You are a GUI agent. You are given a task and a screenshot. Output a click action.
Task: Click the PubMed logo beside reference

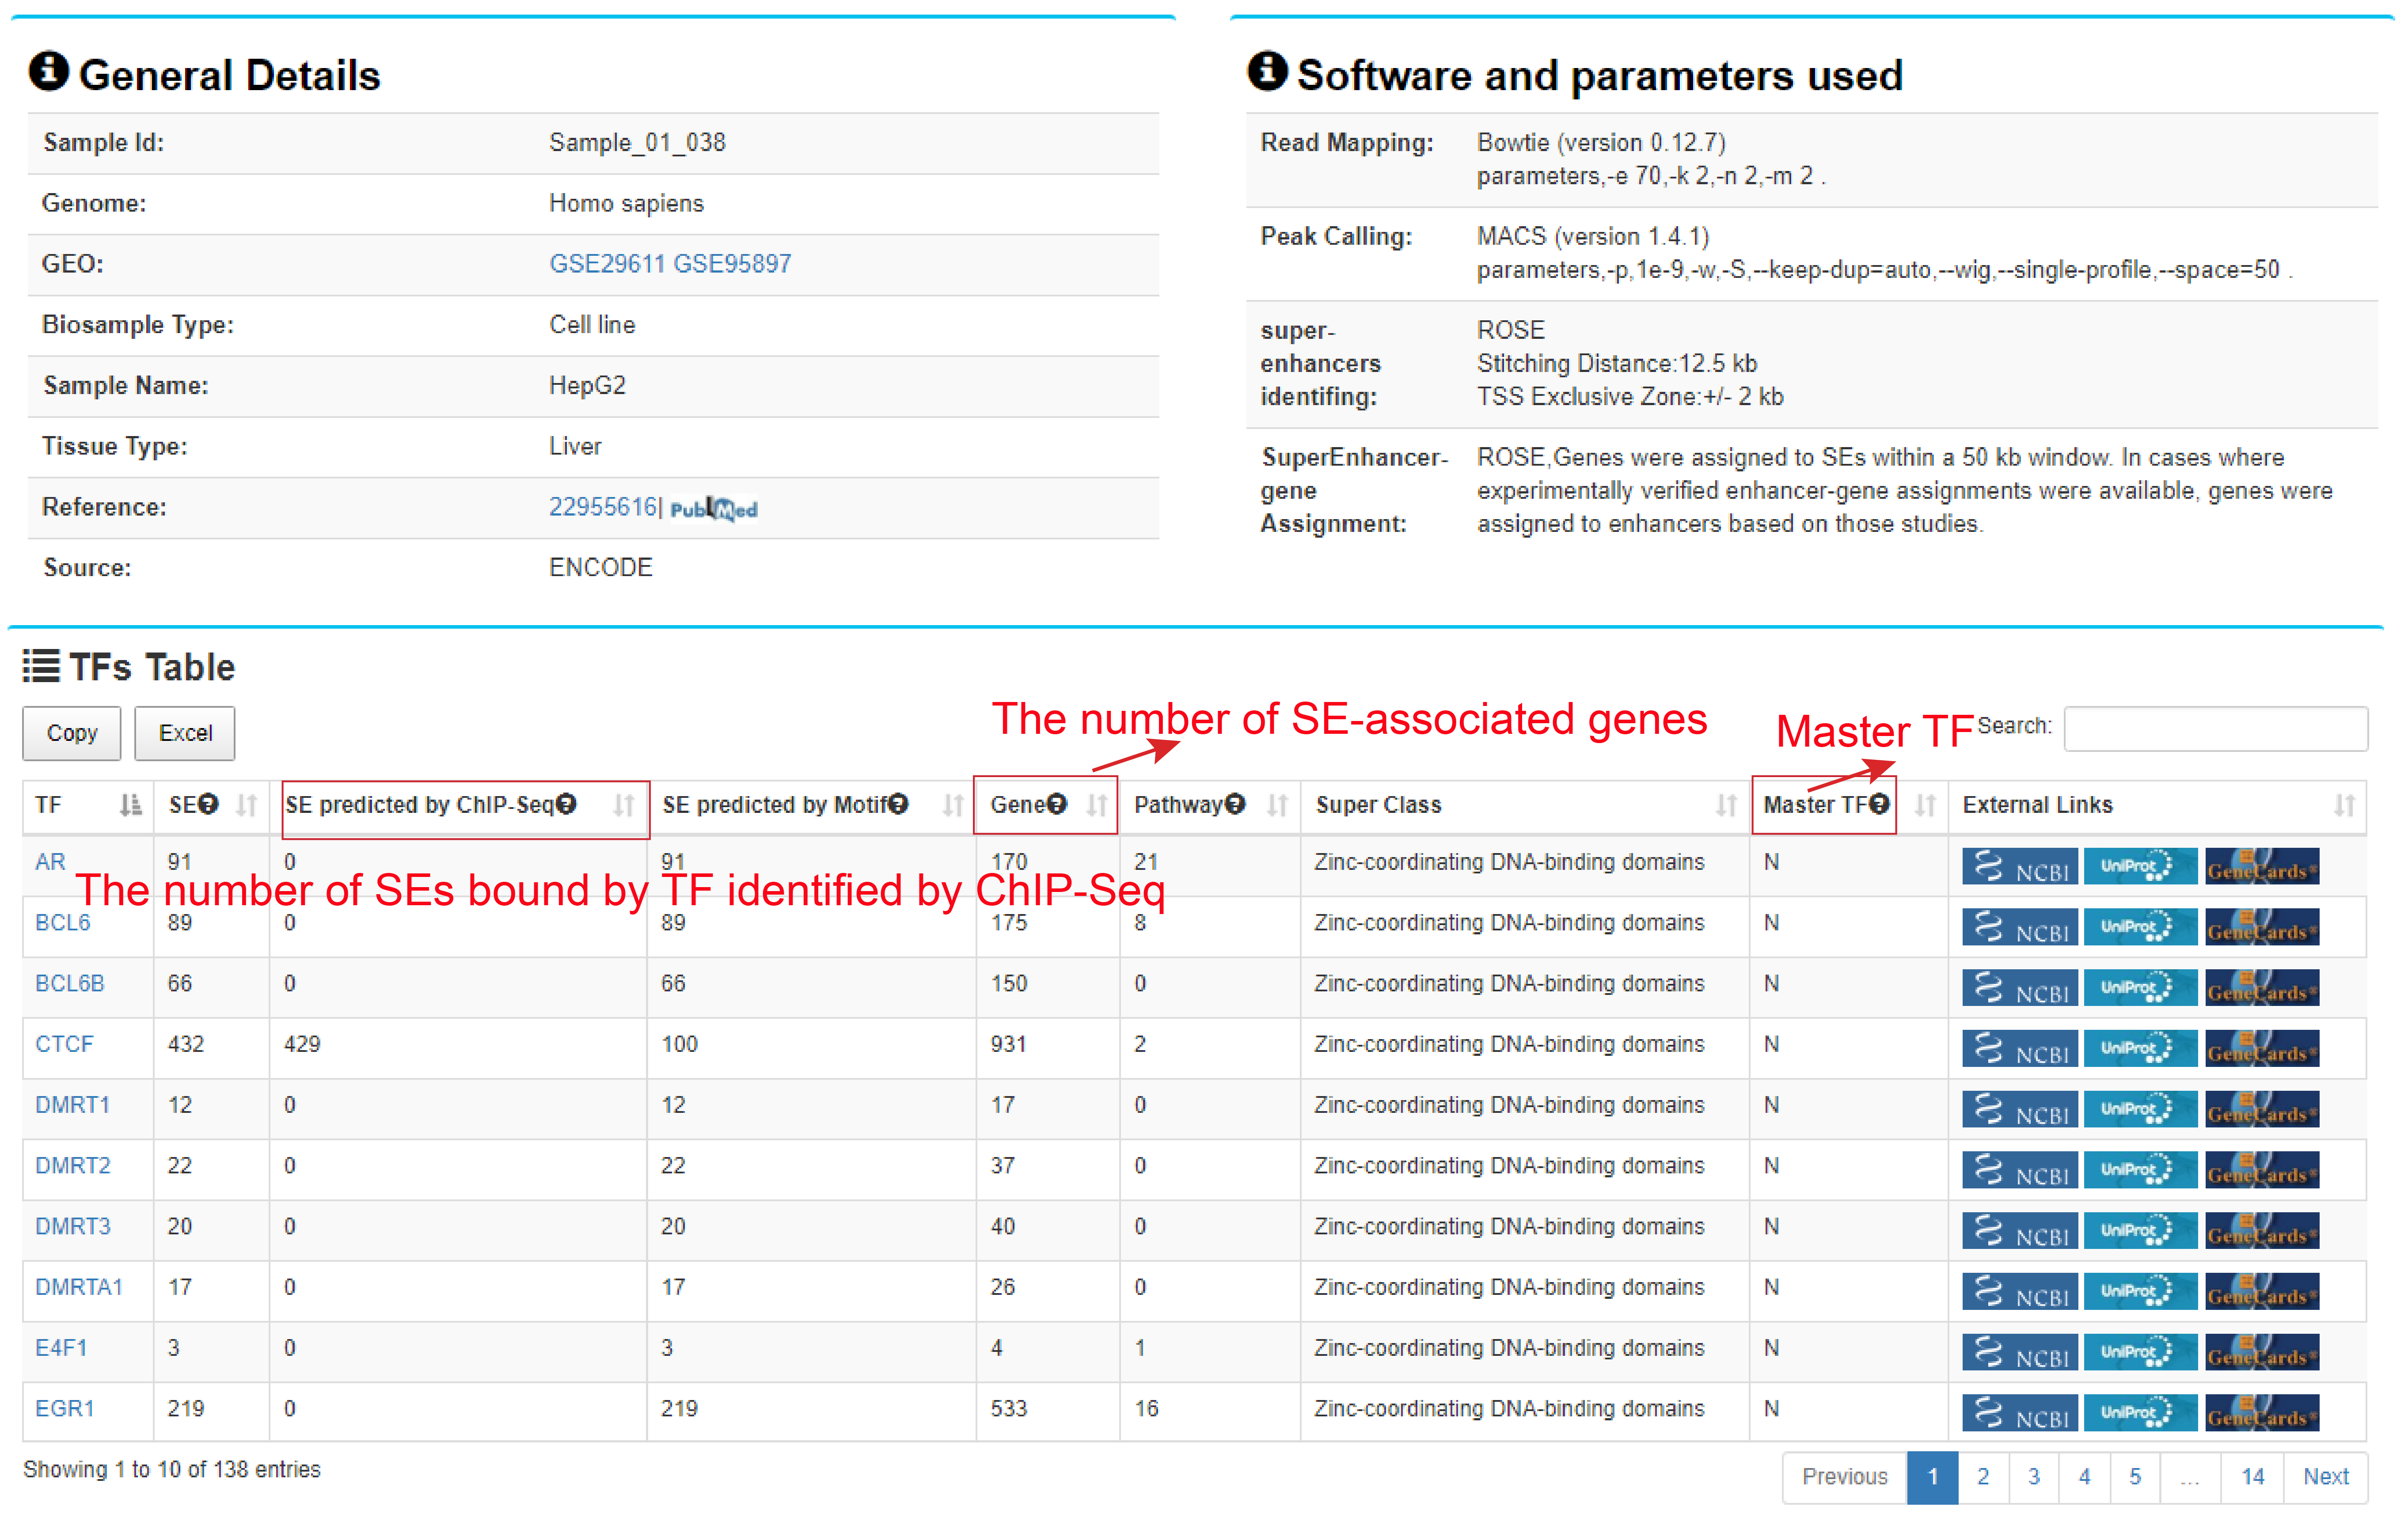pyautogui.click(x=713, y=509)
